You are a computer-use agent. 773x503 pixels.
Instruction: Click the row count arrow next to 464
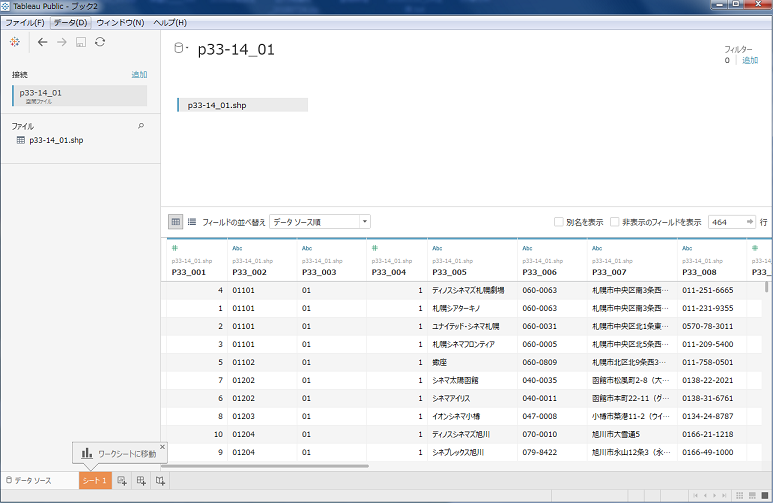pyautogui.click(x=749, y=222)
